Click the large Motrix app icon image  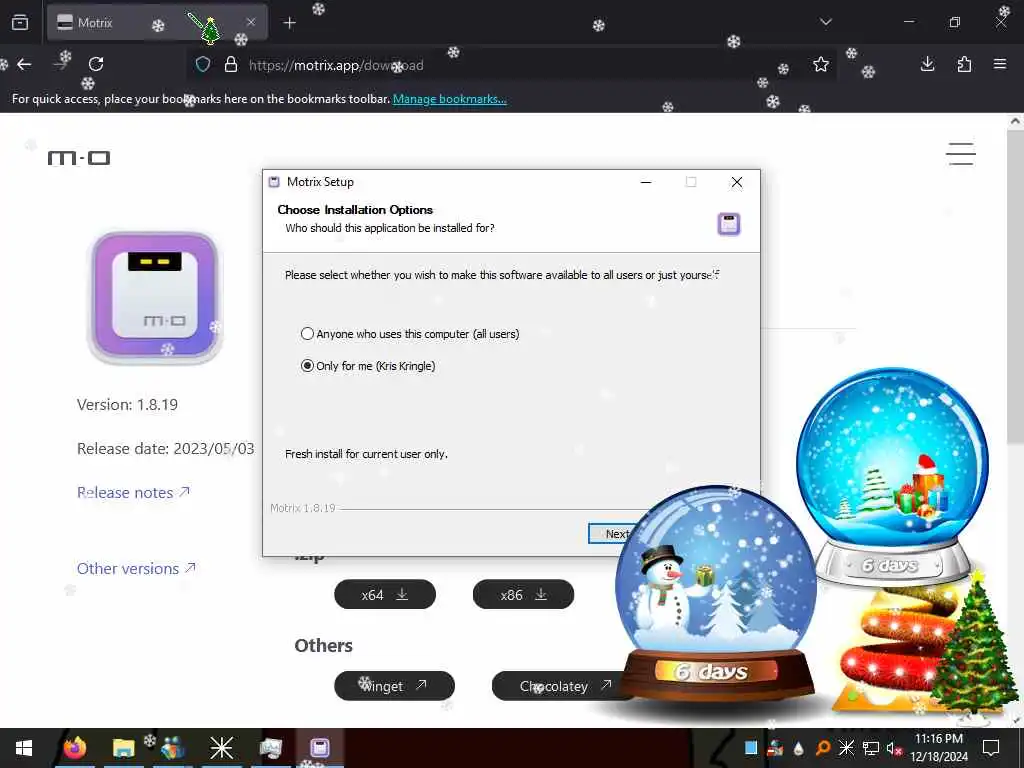155,296
